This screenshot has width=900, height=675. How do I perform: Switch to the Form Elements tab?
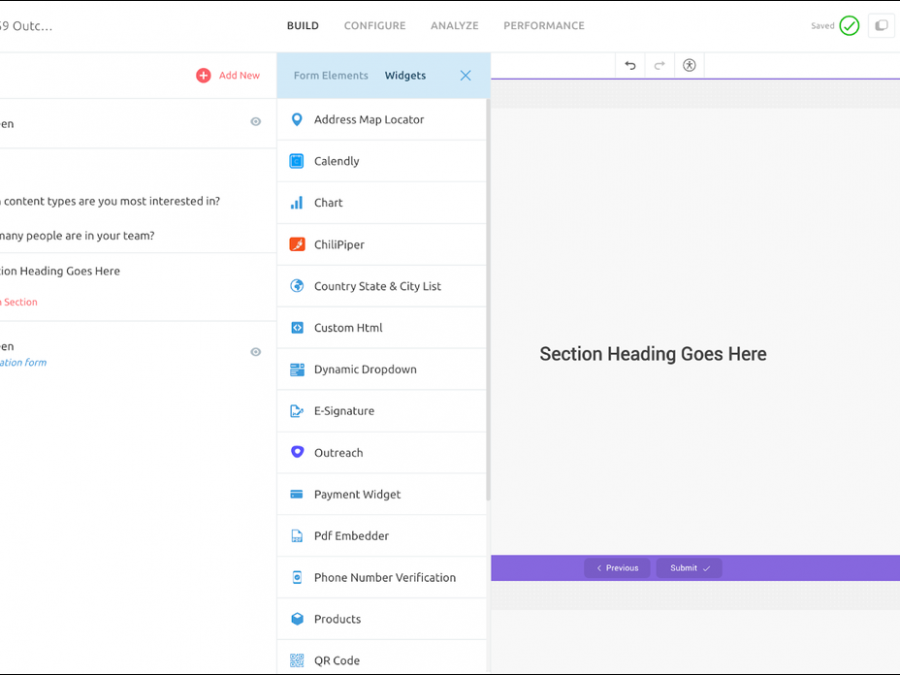tap(331, 76)
